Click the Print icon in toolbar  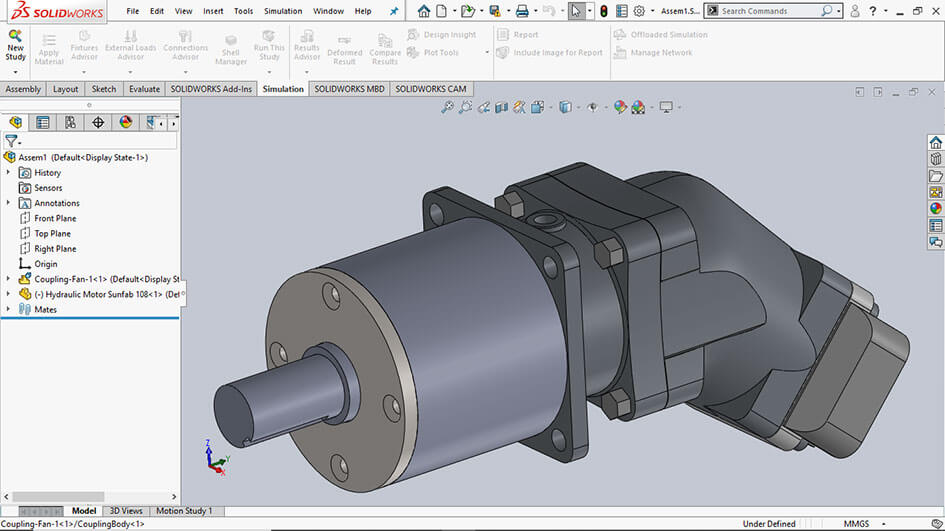522,11
